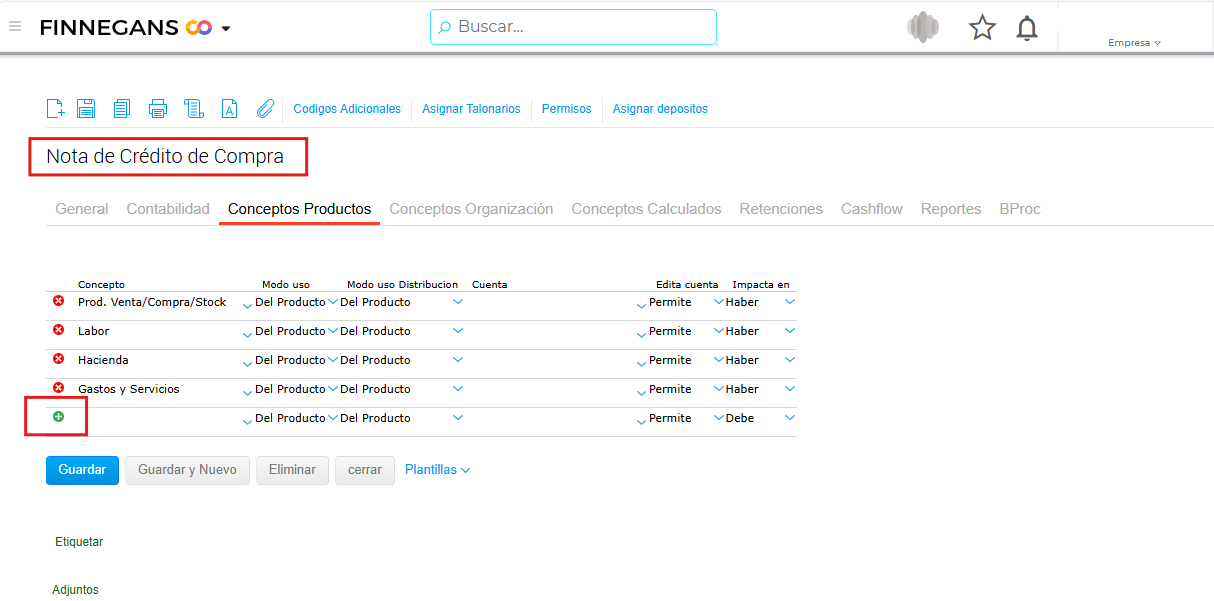
Task: Open Concepto dropdown in the Labor row
Action: click(247, 335)
